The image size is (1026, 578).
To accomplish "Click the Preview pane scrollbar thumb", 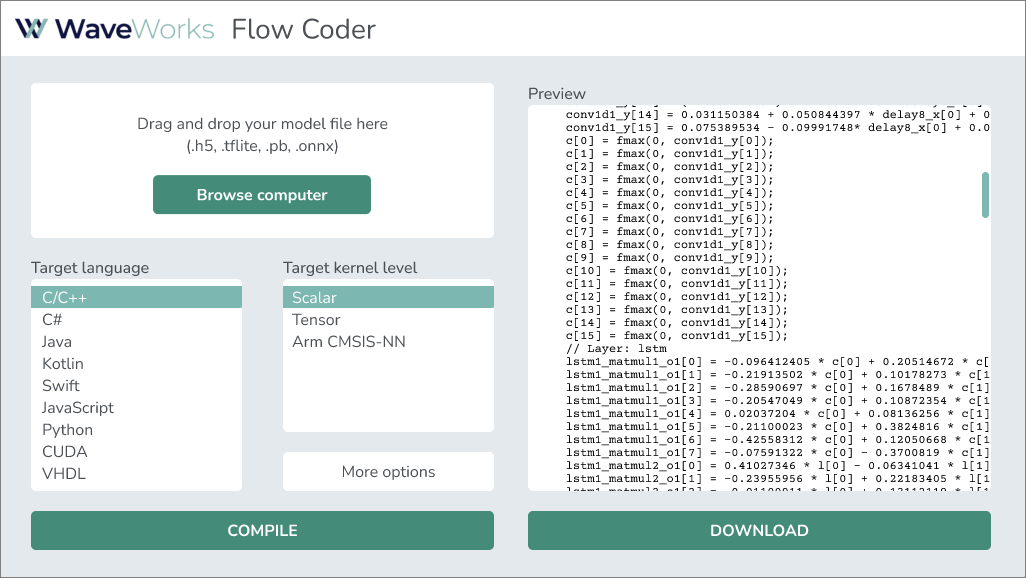I will 985,194.
